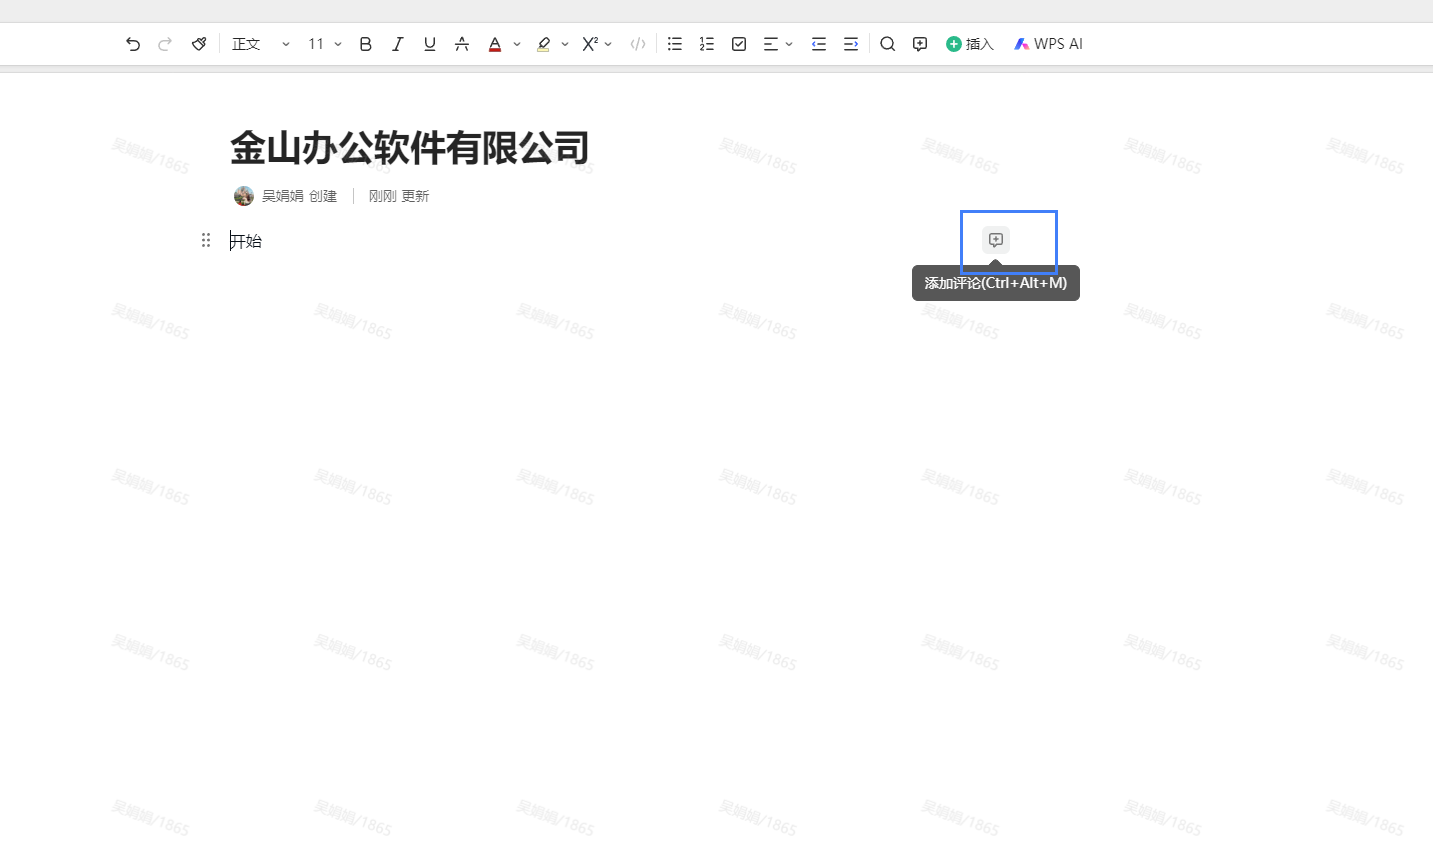The width and height of the screenshot is (1433, 868).
Task: Click the 开始 paragraph text
Action: click(246, 241)
